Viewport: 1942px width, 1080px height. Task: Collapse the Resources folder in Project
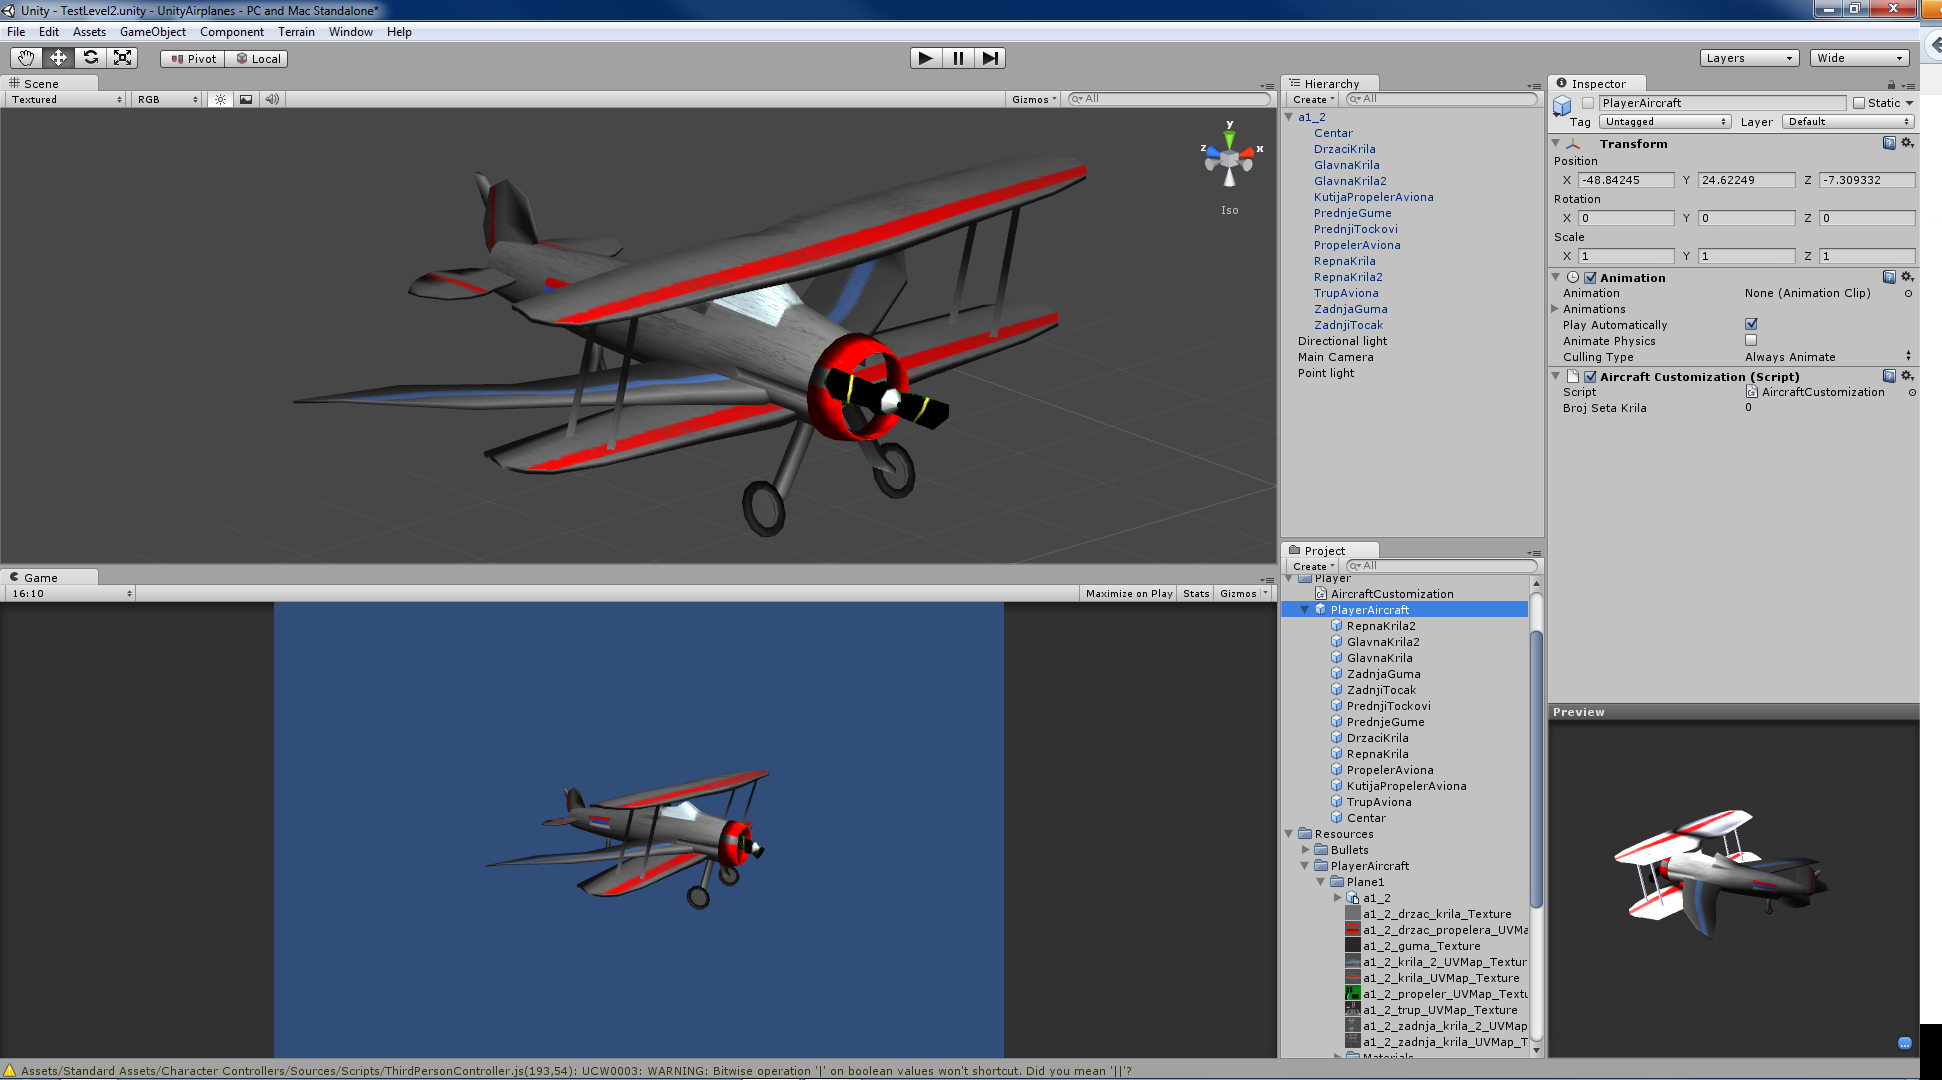(x=1289, y=834)
